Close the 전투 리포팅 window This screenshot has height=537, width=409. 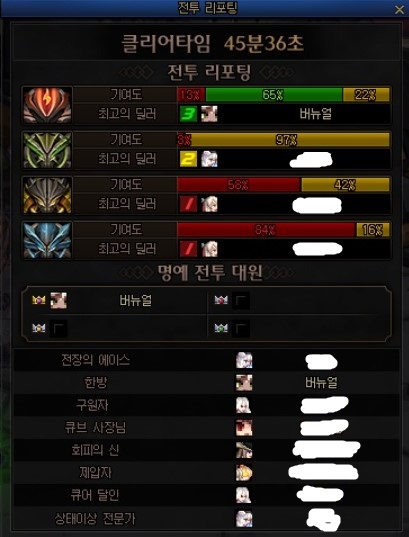pyautogui.click(x=399, y=9)
